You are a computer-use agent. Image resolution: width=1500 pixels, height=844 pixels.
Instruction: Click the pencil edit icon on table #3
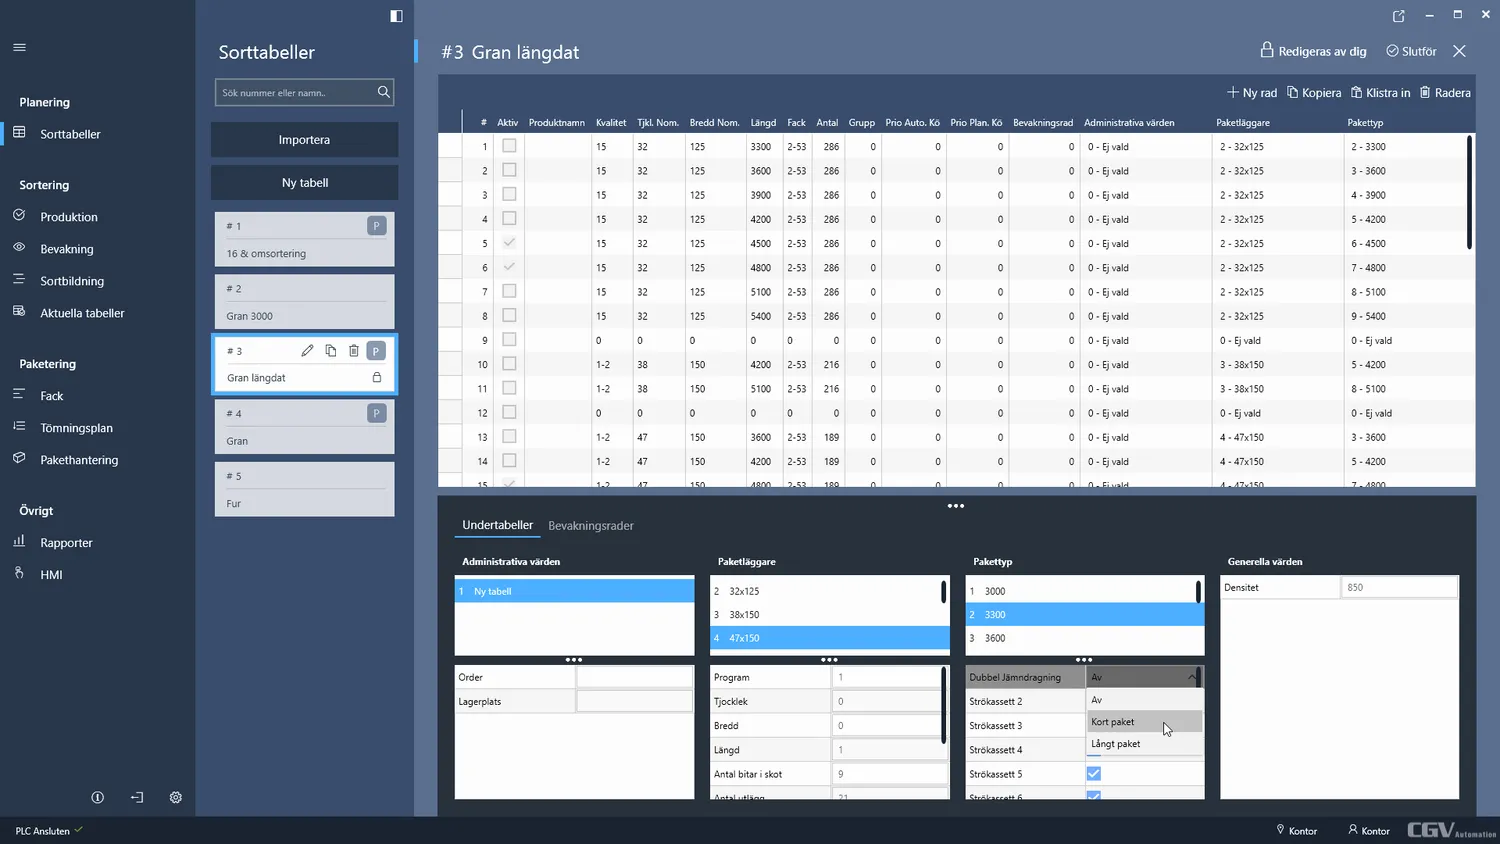click(307, 351)
